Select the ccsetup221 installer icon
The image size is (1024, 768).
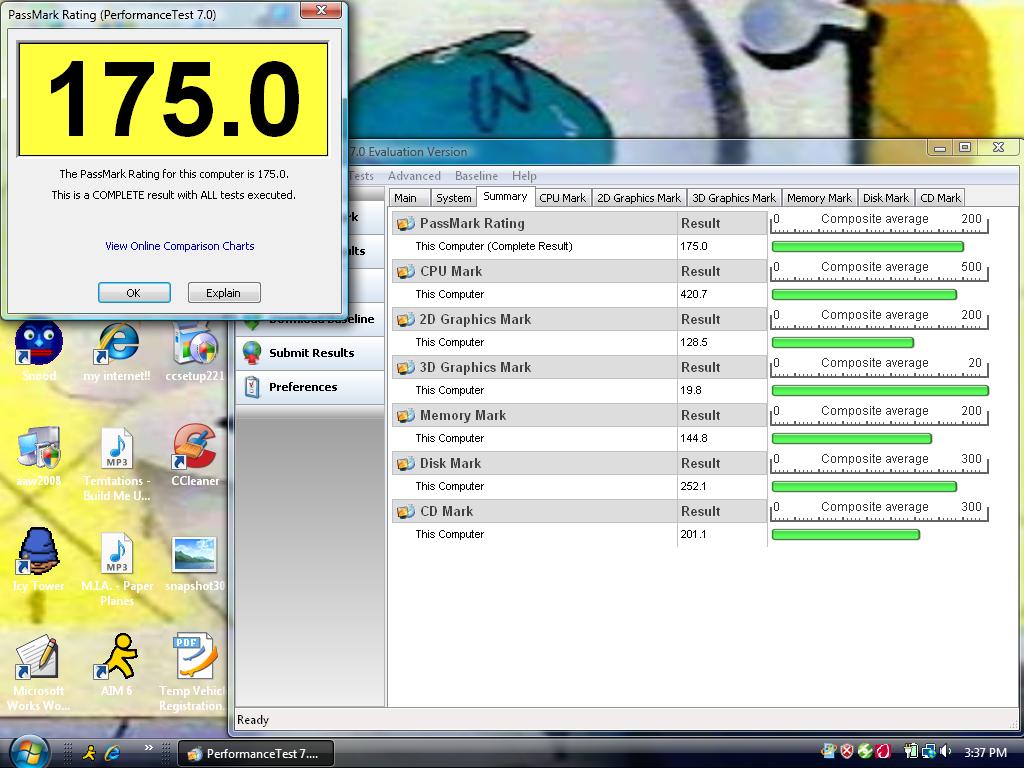tap(195, 342)
